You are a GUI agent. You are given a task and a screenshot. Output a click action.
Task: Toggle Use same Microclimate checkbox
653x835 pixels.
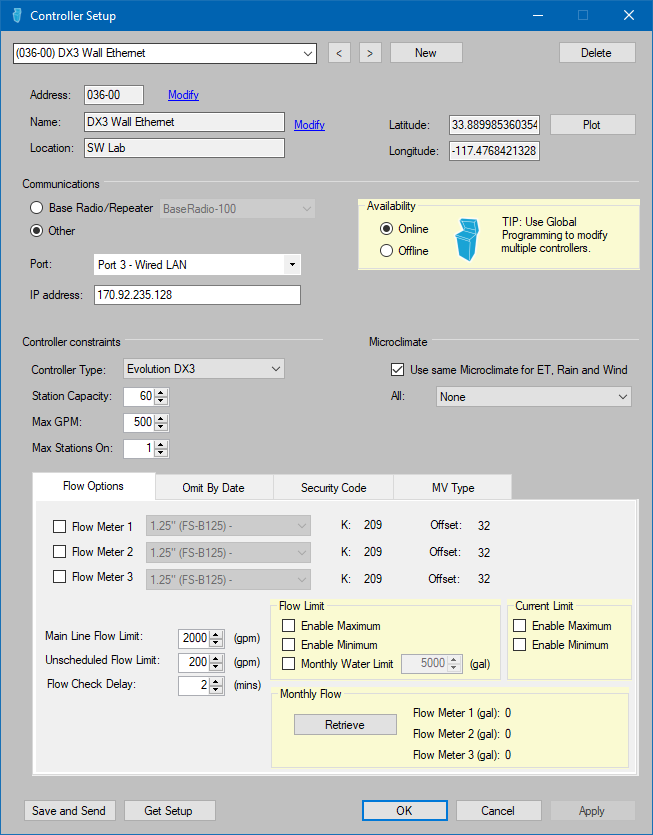397,370
